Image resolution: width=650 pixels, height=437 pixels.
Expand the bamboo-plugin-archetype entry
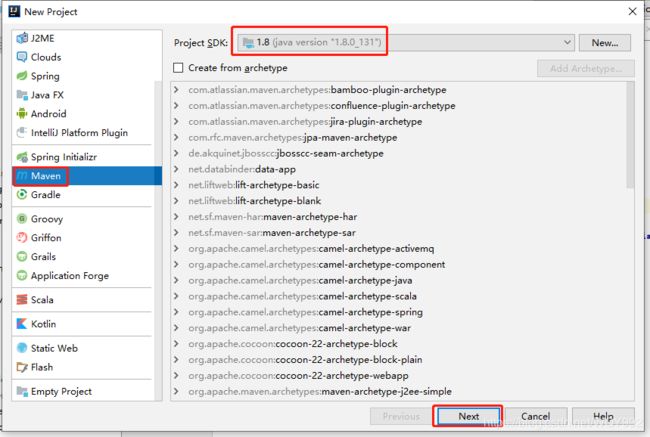(176, 90)
